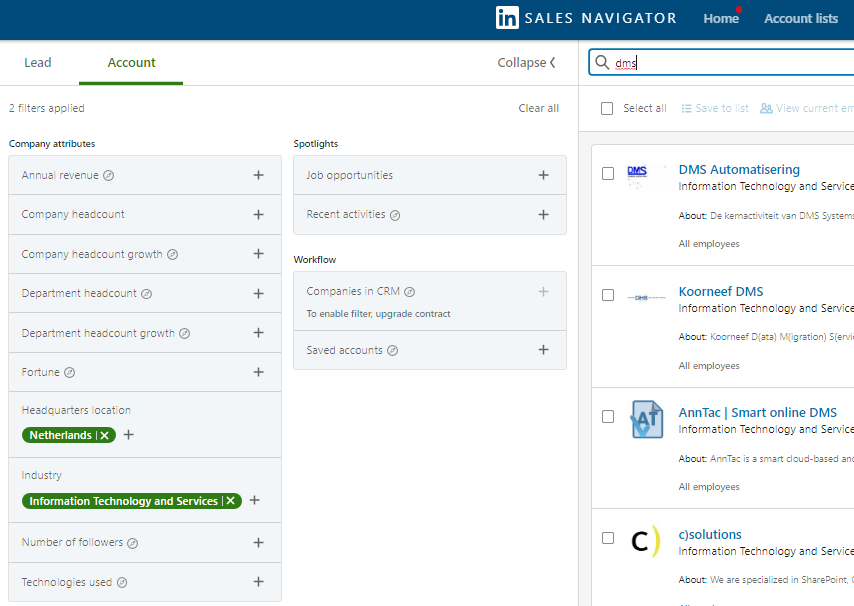Click the LinkedIn Sales Navigator logo
The width and height of the screenshot is (854, 606).
click(586, 18)
